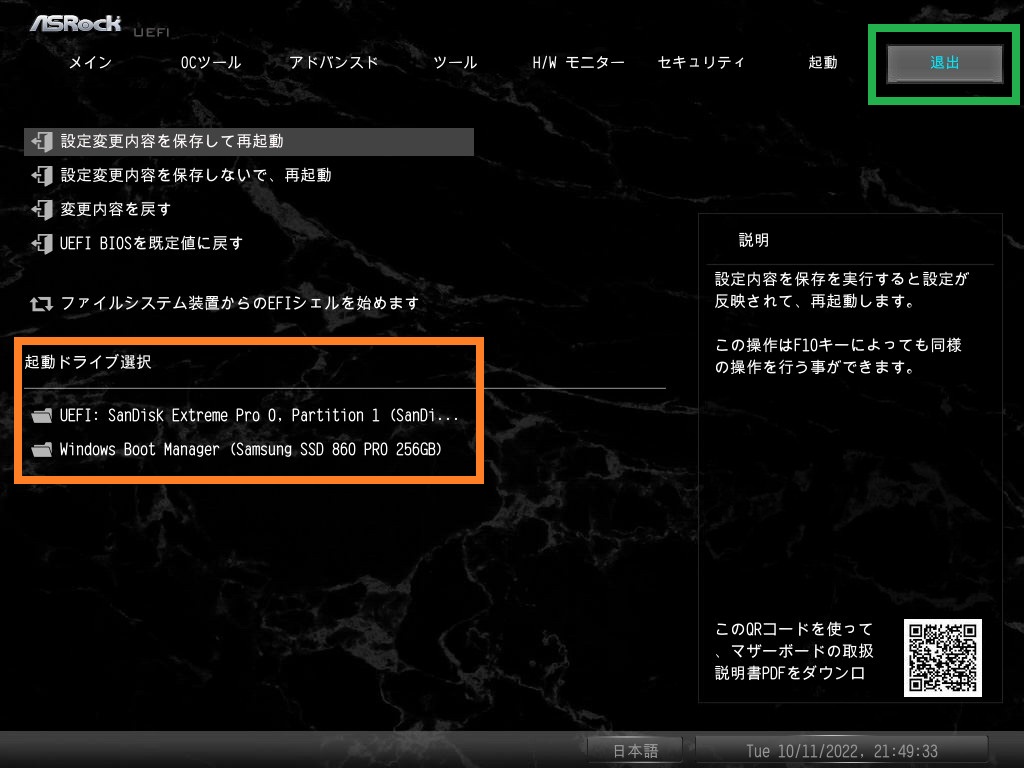
Task: Click the 起動ドライブ選択 heading
Action: tap(88, 362)
